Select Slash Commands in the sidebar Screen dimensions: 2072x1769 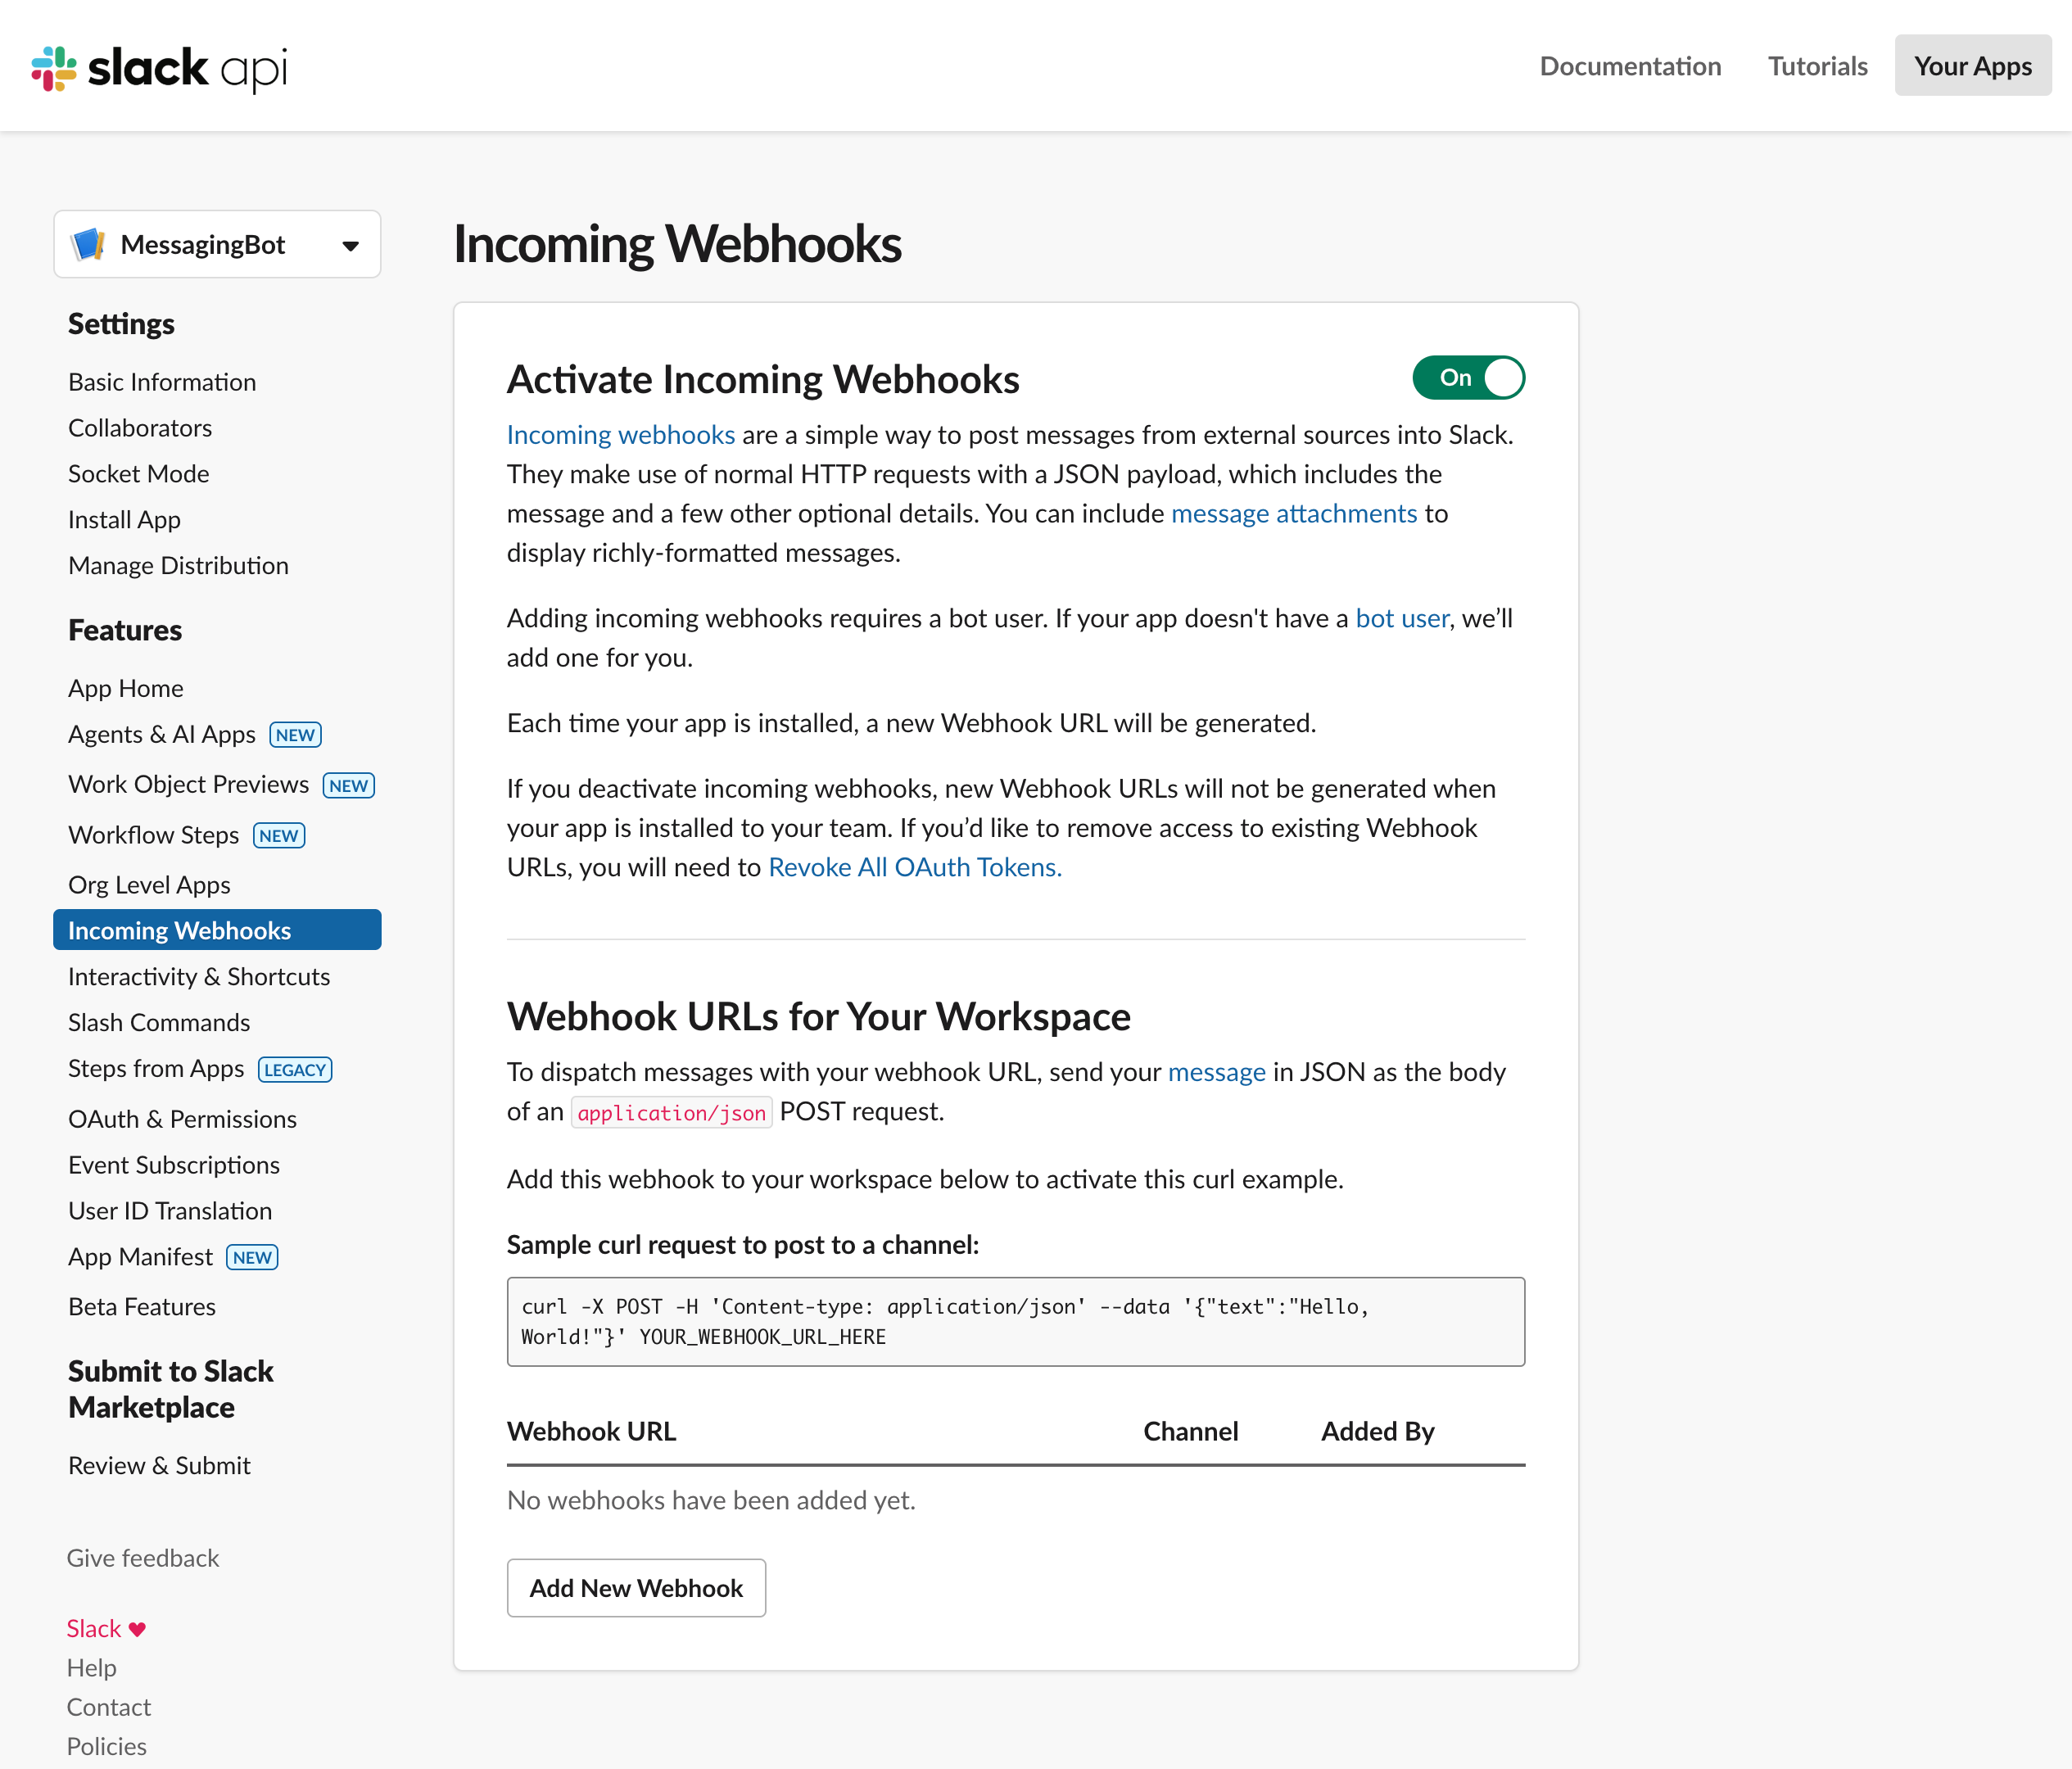(x=159, y=1022)
